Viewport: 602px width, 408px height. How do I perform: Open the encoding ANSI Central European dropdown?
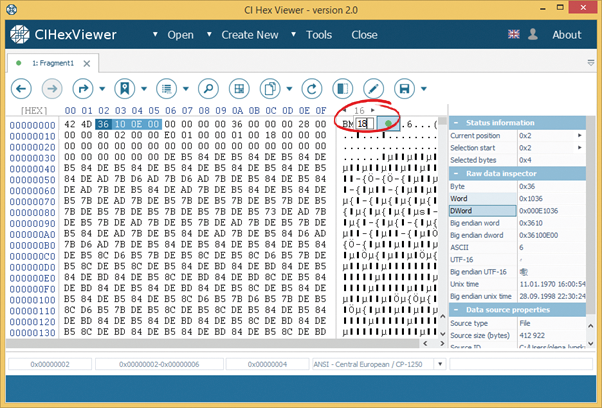click(x=440, y=364)
